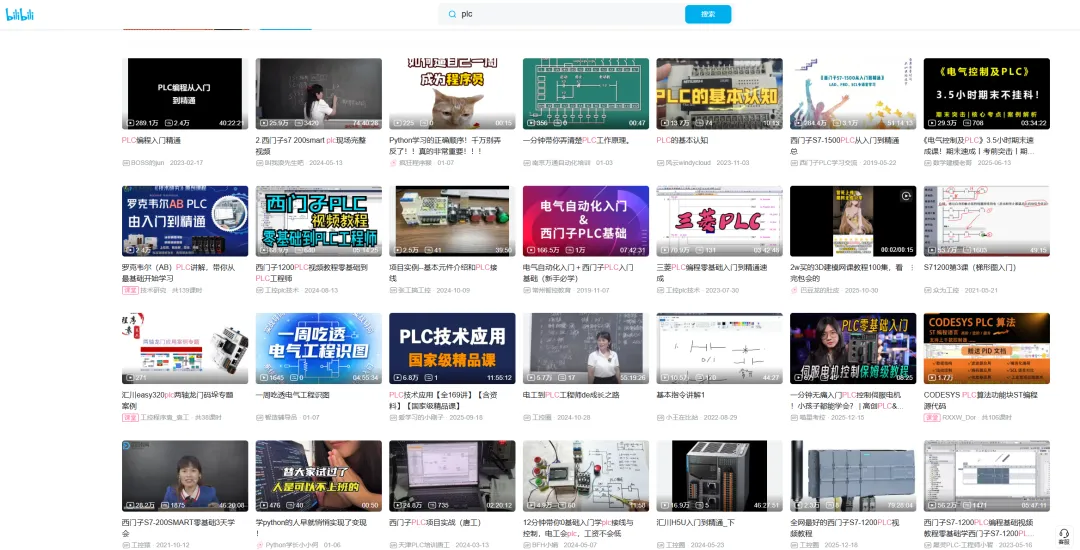Viewport: 1080px width, 550px height.
Task: Click the 共139课时 text
Action: click(187, 290)
